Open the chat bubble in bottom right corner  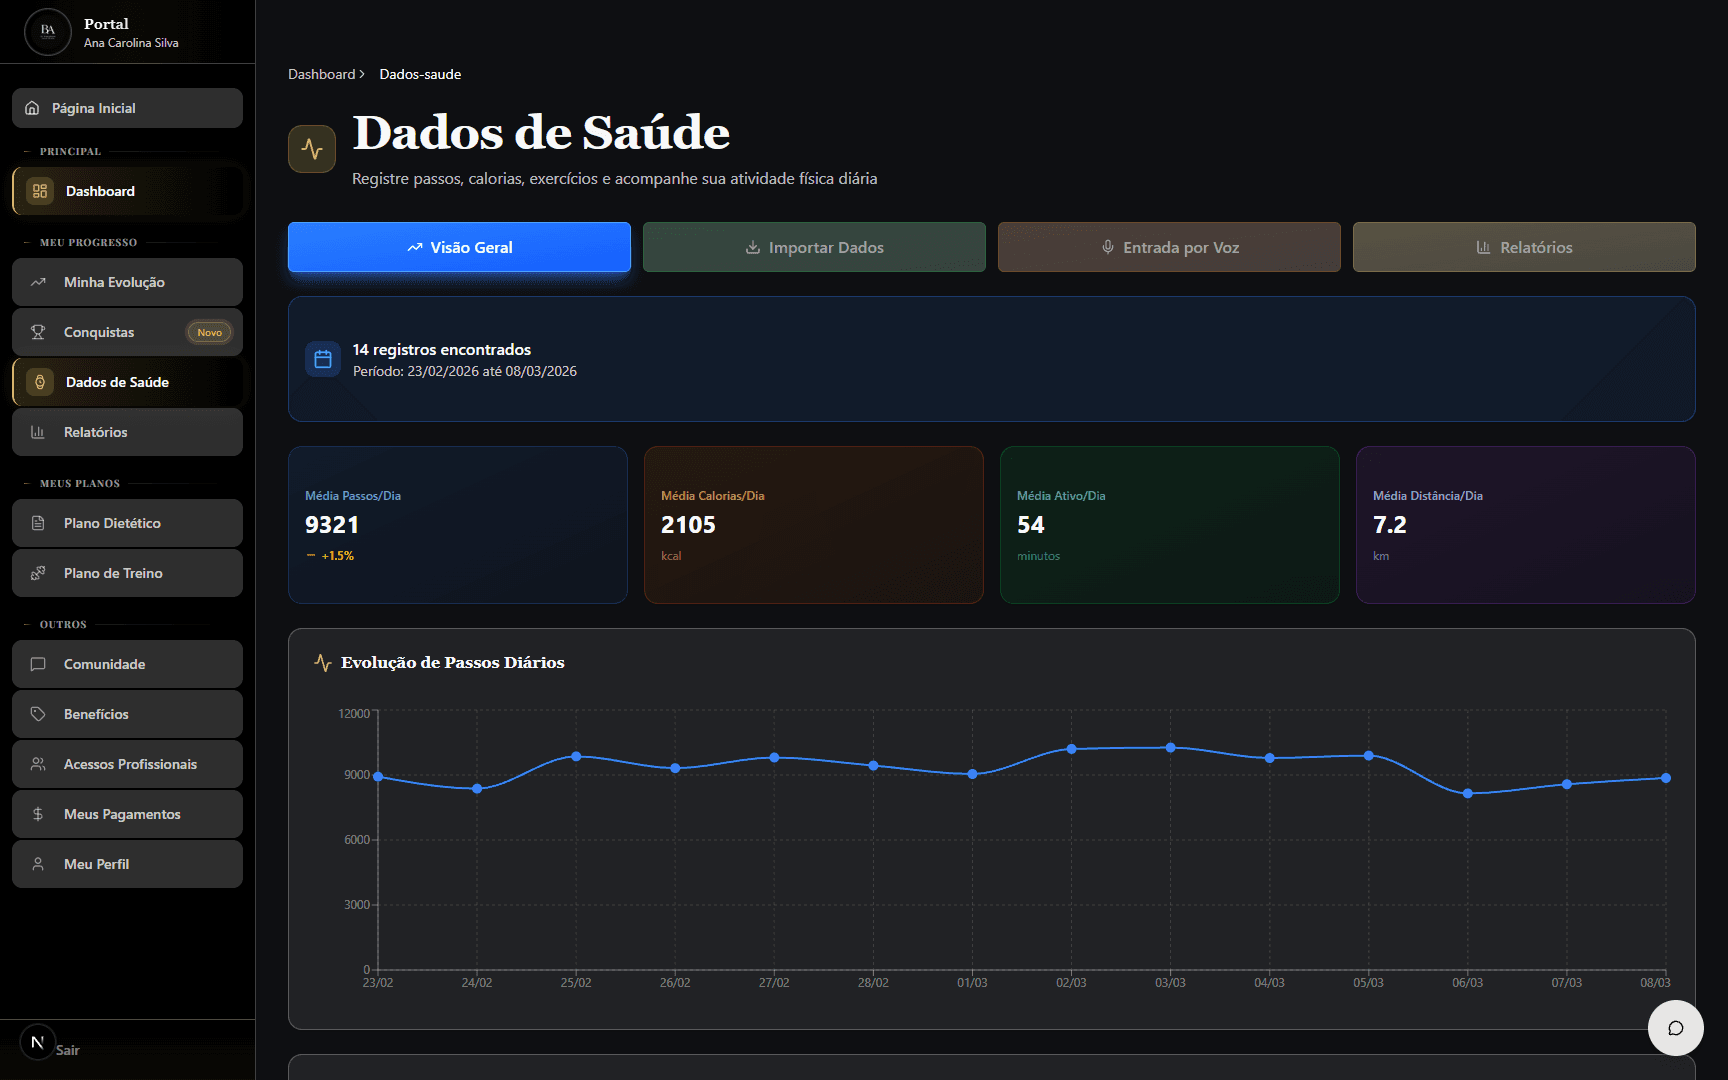(x=1675, y=1028)
